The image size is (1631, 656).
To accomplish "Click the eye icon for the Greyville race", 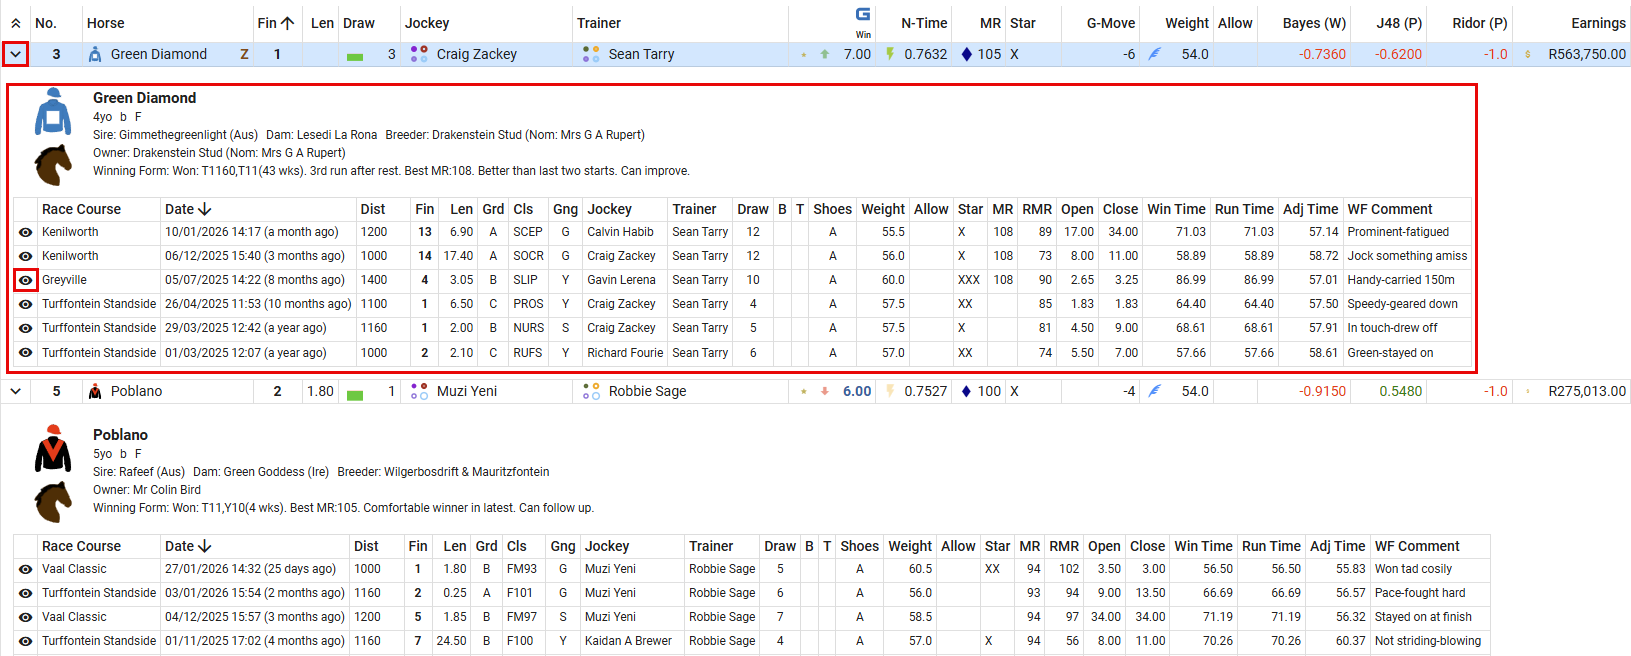I will coord(26,280).
